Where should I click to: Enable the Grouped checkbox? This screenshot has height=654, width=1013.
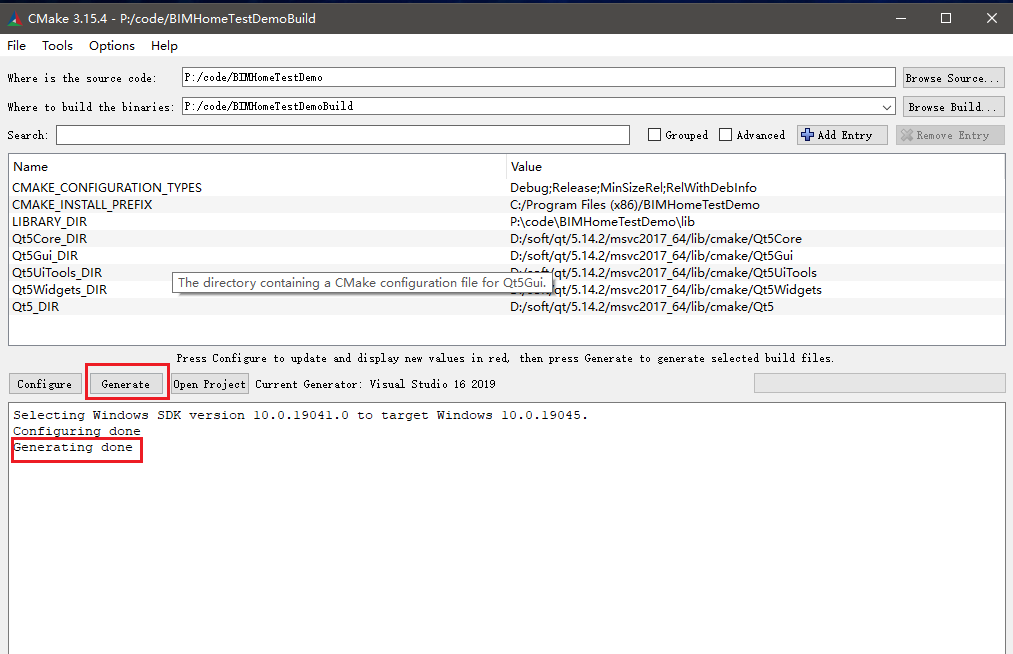pyautogui.click(x=655, y=135)
